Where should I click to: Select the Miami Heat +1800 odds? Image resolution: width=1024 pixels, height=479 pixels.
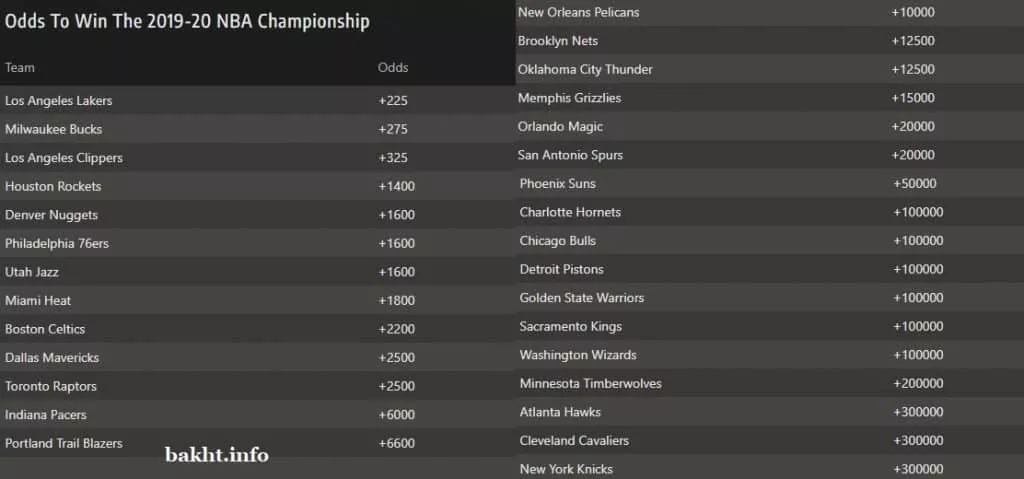point(396,300)
